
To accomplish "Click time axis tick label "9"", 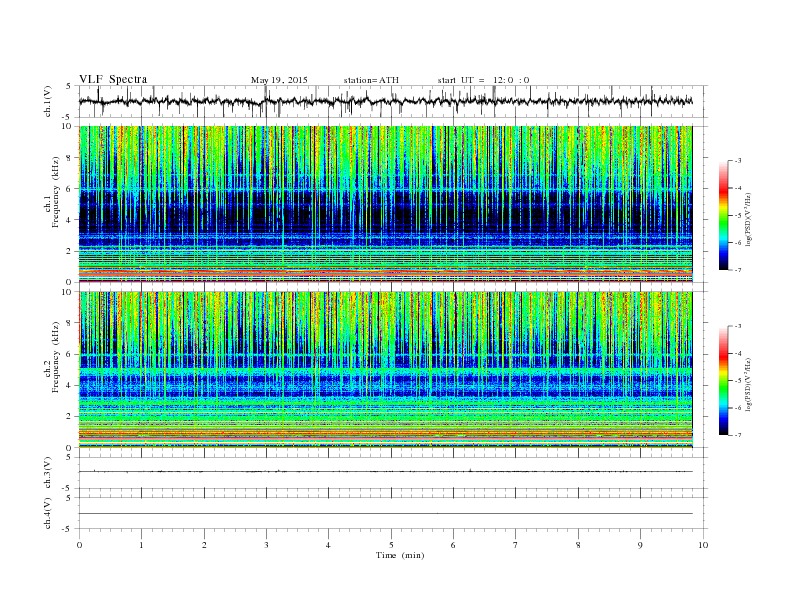I will coord(640,545).
